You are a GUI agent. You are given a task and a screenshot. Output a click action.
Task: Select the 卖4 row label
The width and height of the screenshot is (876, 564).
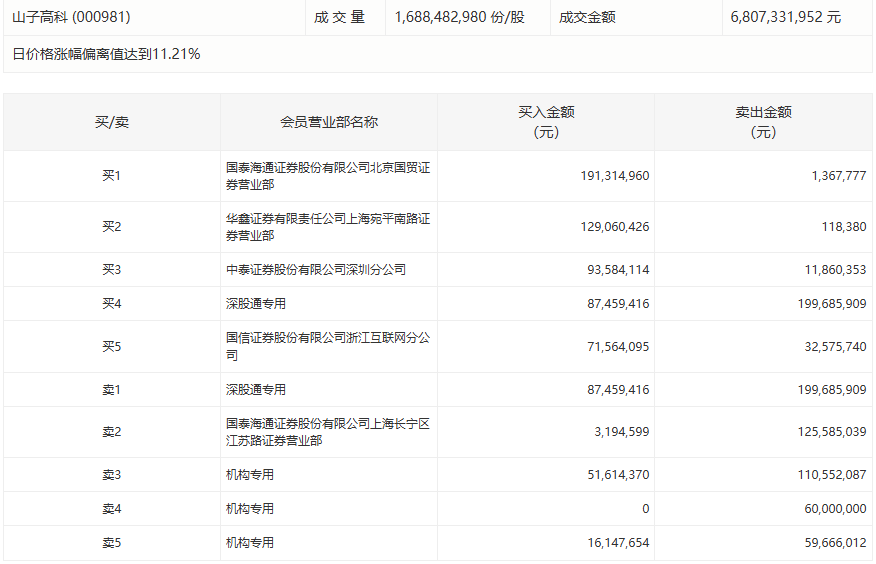point(112,509)
